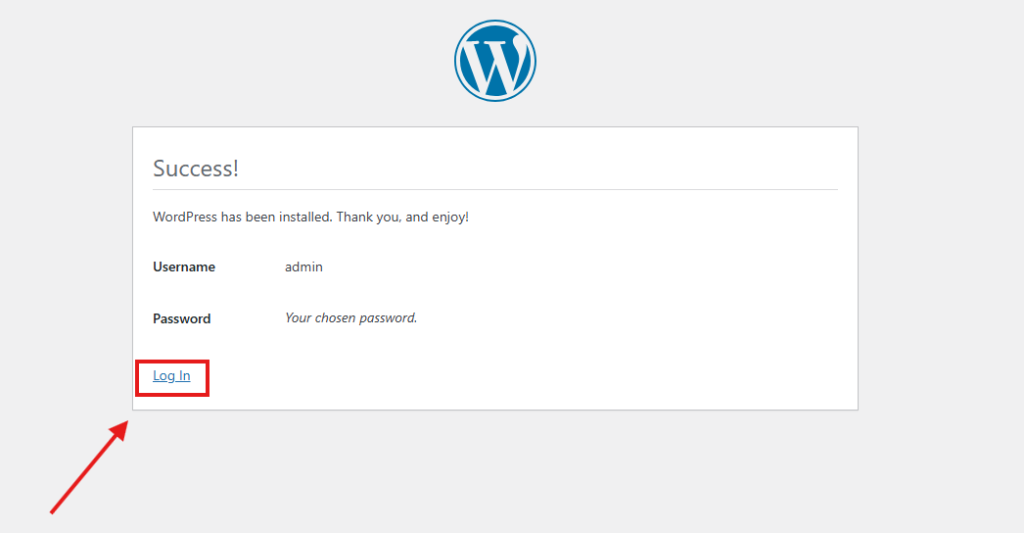
Task: Click the red arrow annotation's arrowhead
Action: point(120,429)
